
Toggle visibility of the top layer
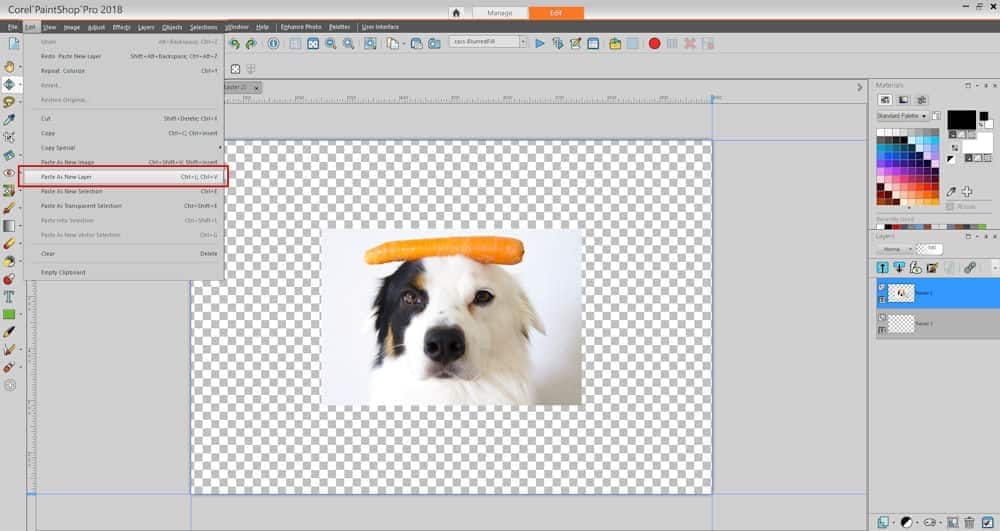(882, 288)
